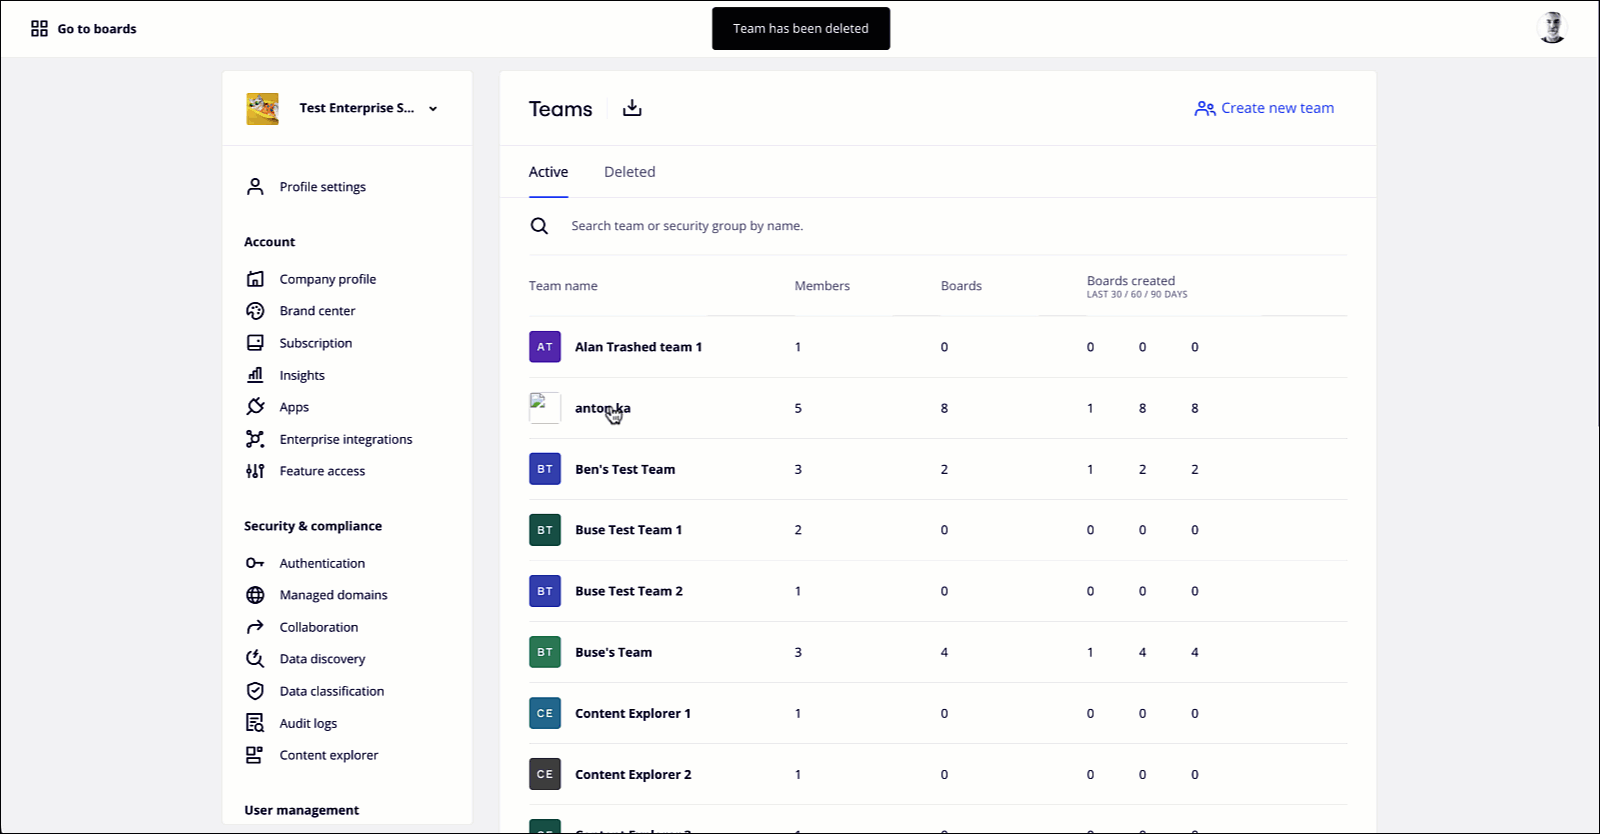Click the Apps plug icon

click(255, 407)
